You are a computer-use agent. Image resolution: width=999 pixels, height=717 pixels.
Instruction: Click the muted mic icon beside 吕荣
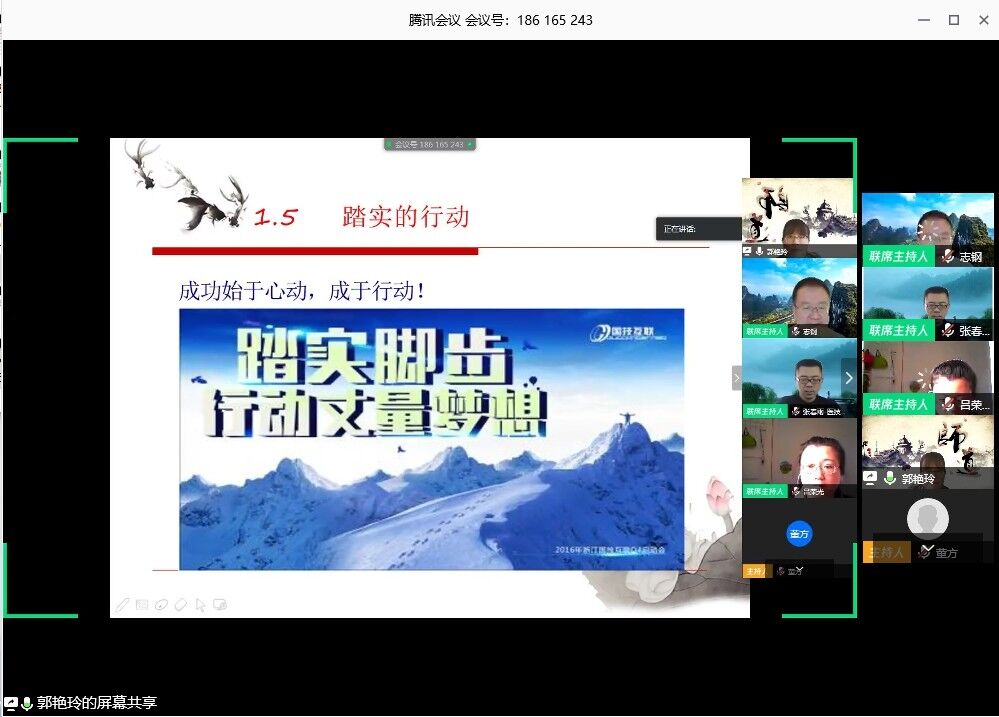(x=947, y=405)
